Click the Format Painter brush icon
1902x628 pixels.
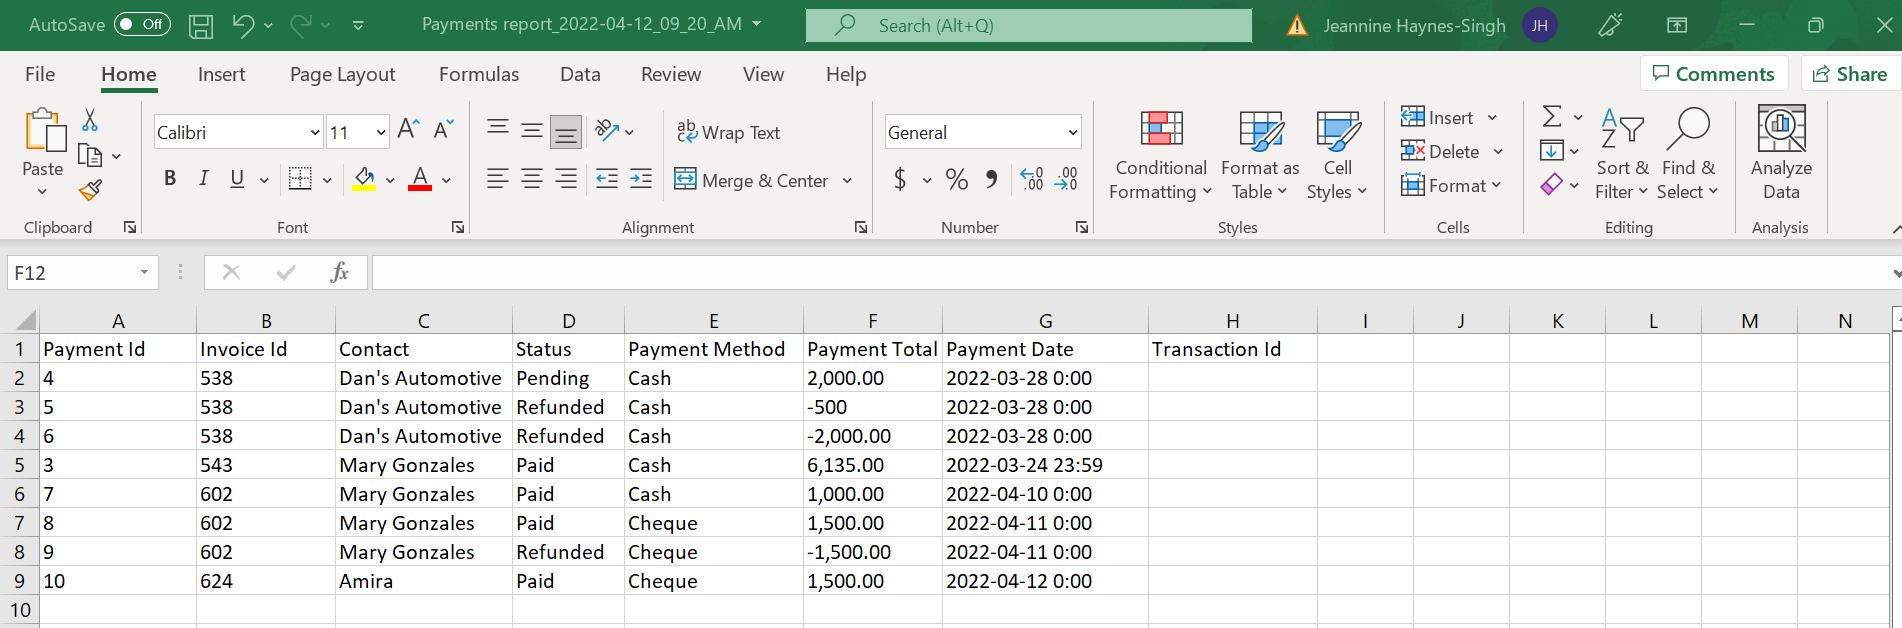pos(90,190)
